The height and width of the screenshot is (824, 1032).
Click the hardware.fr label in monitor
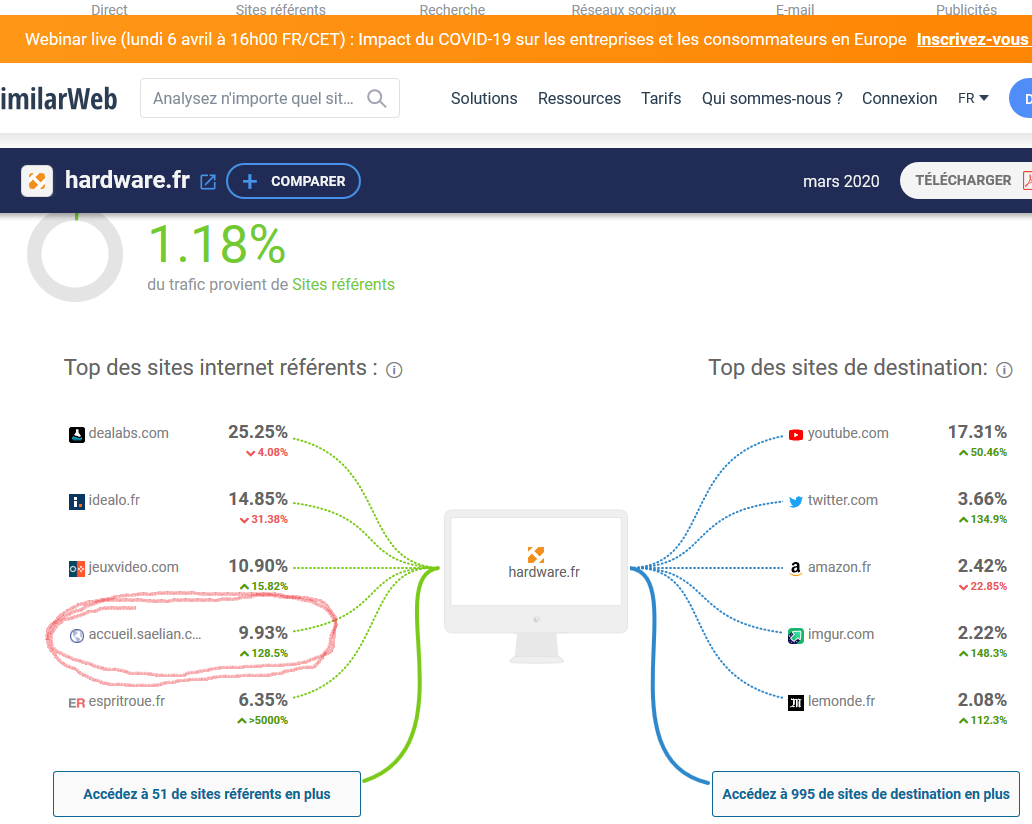(x=544, y=572)
